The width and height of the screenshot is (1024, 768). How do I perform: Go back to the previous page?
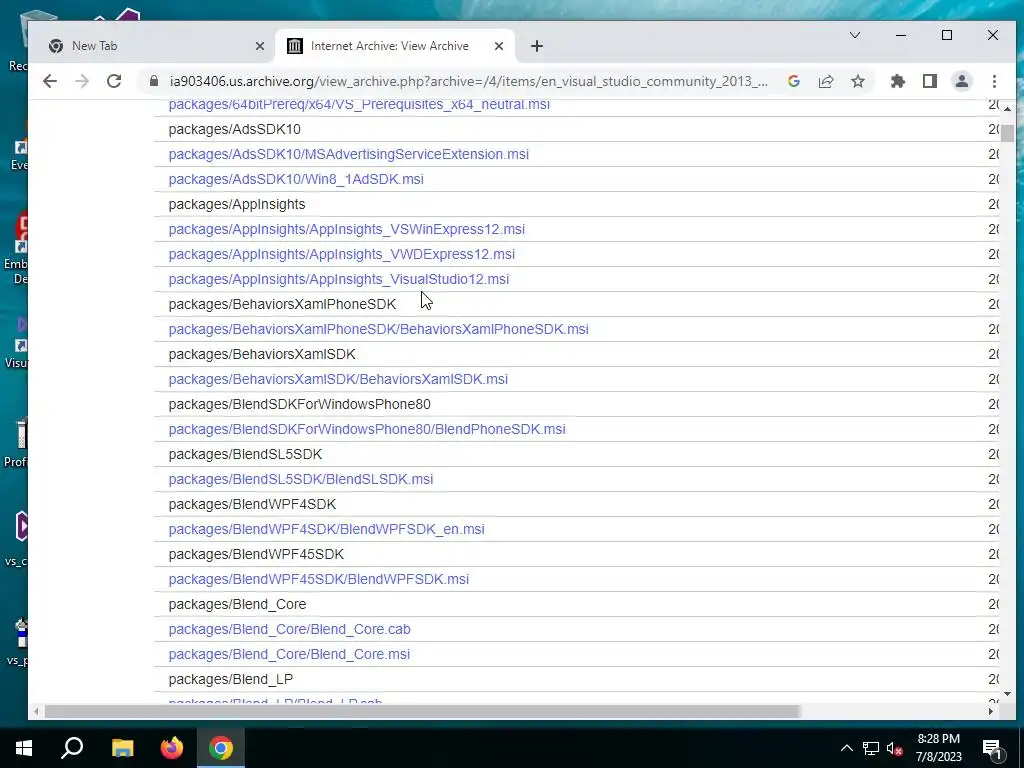(50, 81)
